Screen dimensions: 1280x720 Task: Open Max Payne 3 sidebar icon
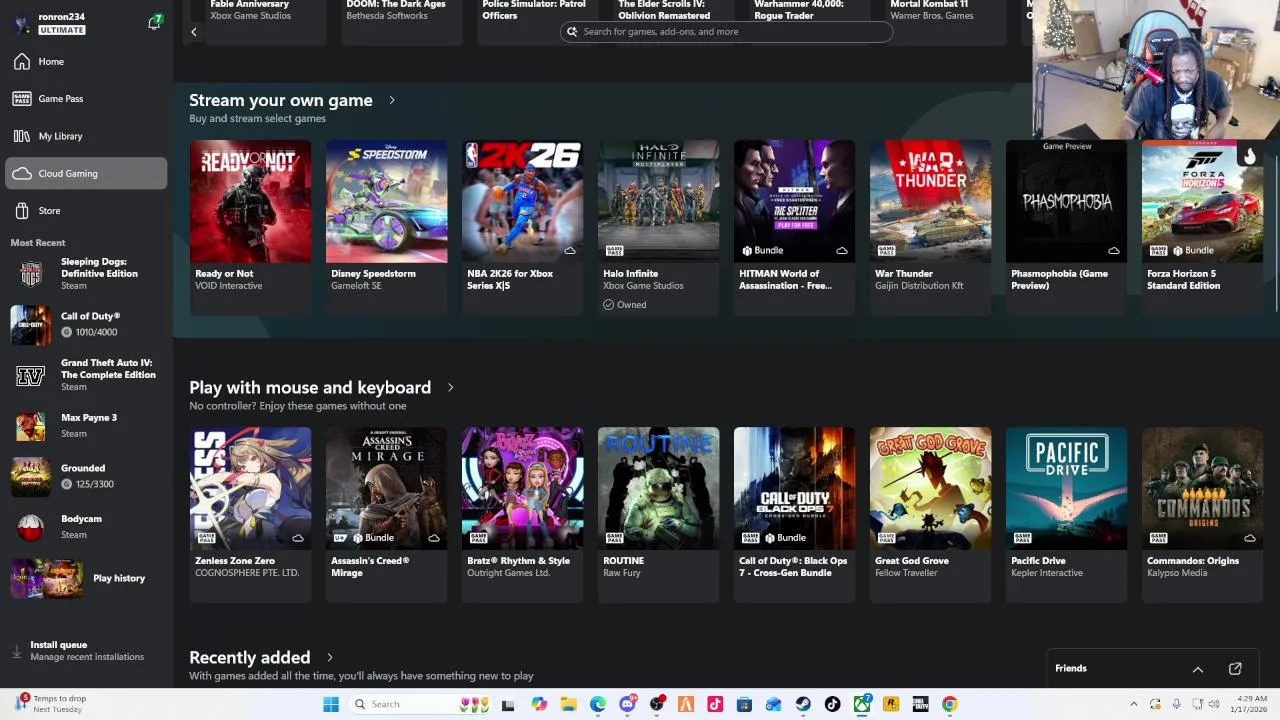31,426
